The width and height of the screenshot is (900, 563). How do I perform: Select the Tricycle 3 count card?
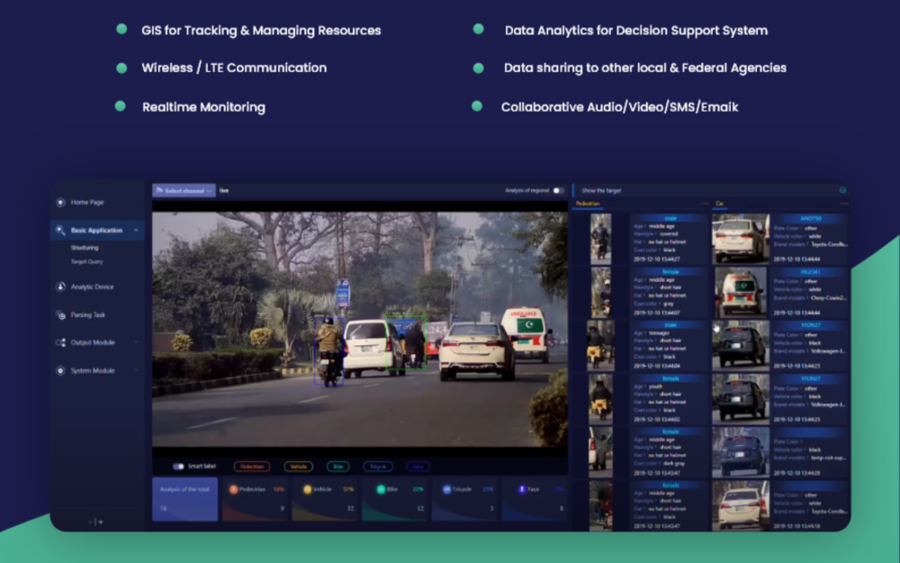[x=464, y=499]
